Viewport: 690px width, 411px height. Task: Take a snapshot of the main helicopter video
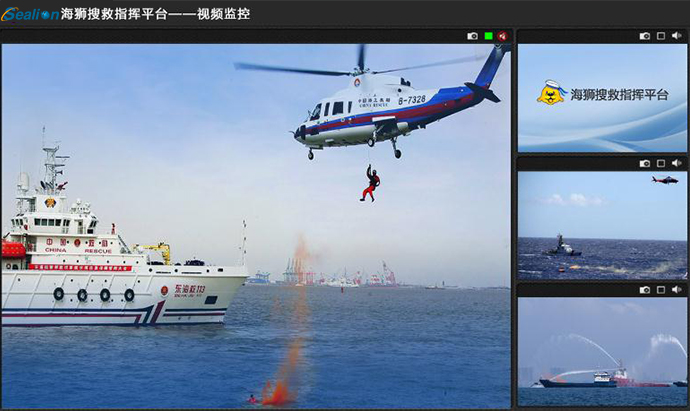point(472,36)
